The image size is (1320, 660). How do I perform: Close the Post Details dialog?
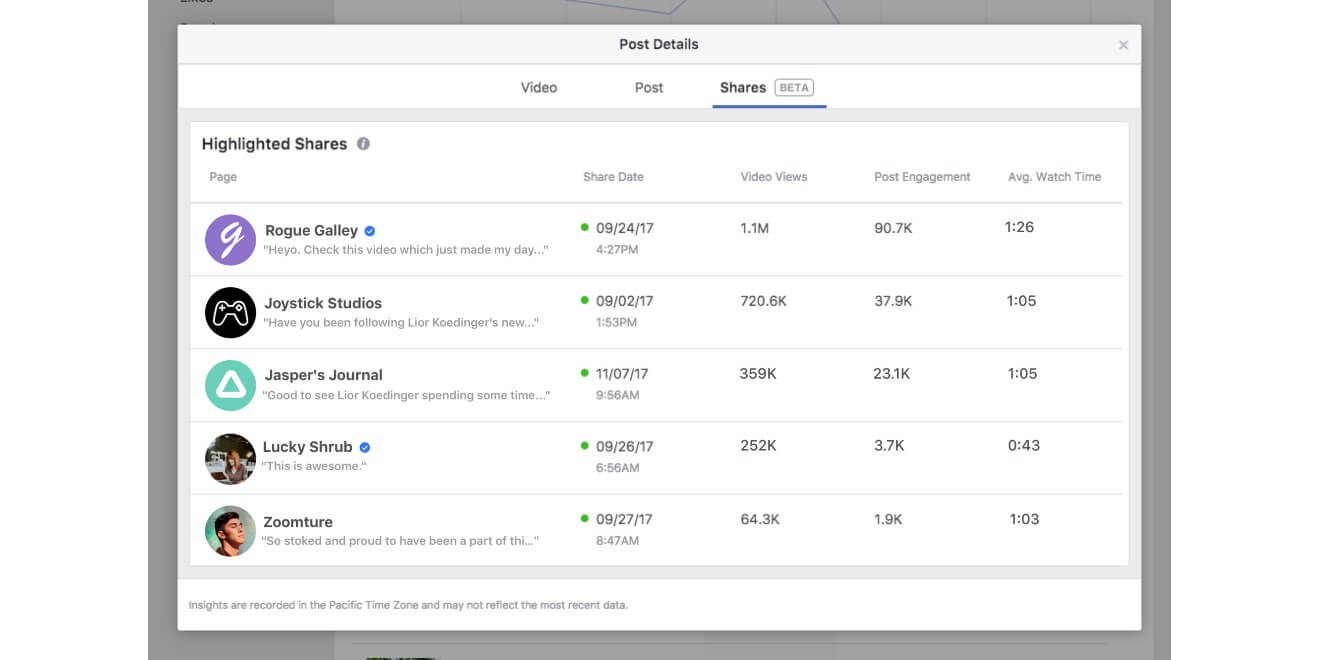(x=1123, y=45)
